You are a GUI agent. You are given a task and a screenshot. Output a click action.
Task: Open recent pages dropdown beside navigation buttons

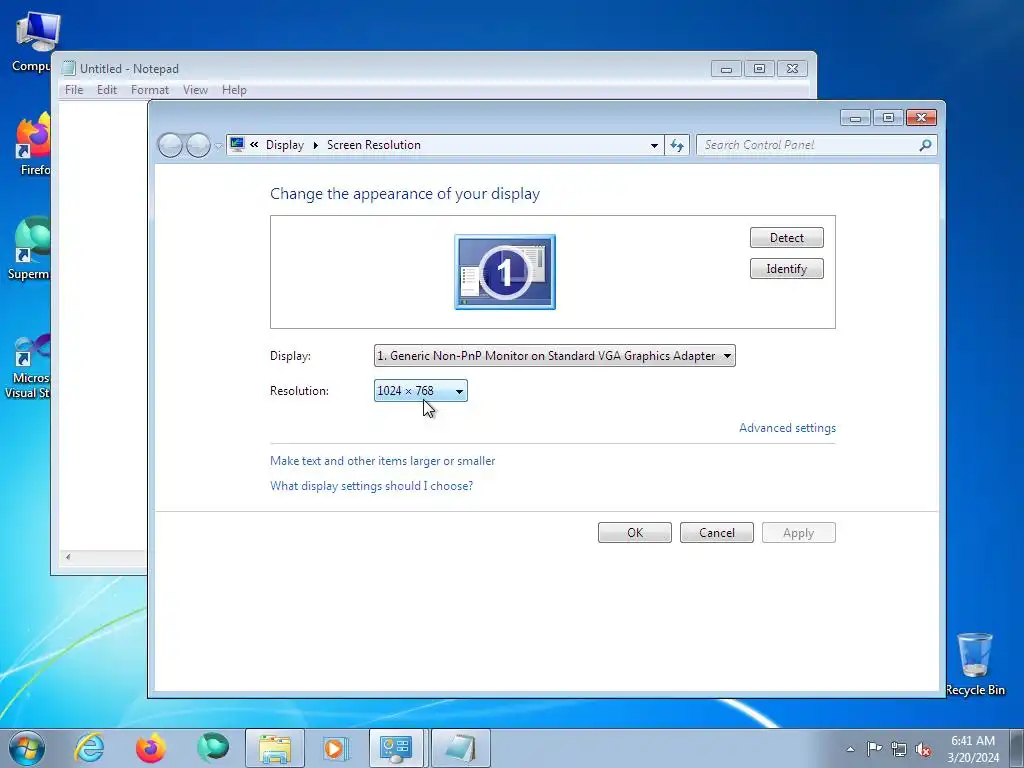point(219,146)
